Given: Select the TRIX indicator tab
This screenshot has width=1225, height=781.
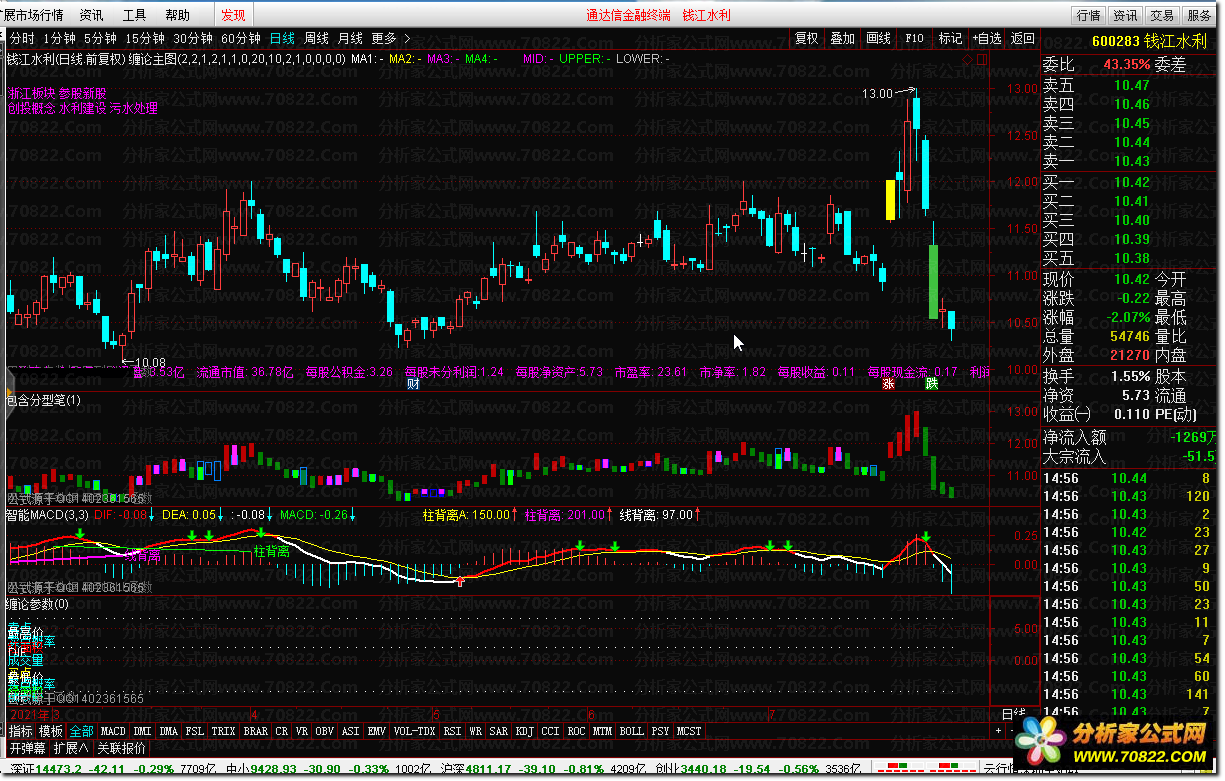Looking at the screenshot, I should coord(224,731).
